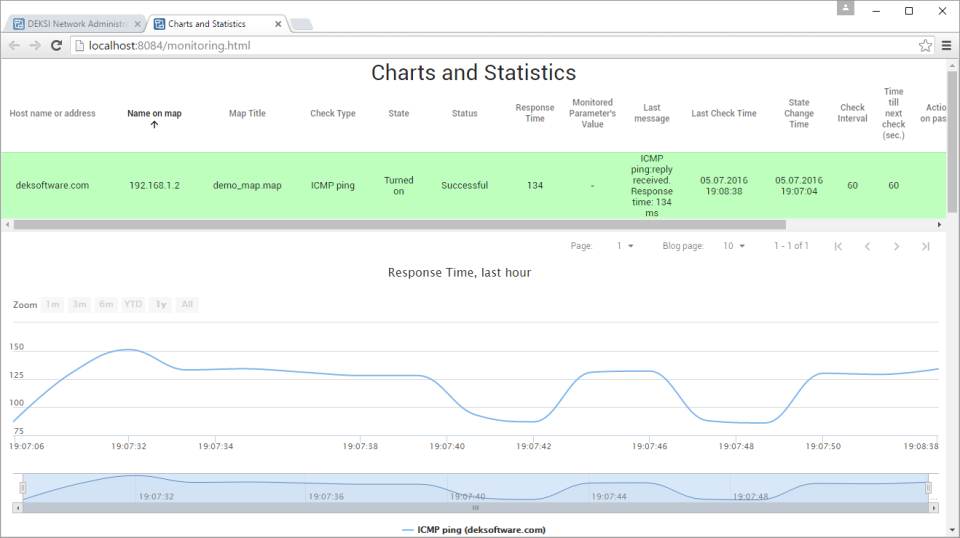
Task: Go to the next results page
Action: (896, 246)
